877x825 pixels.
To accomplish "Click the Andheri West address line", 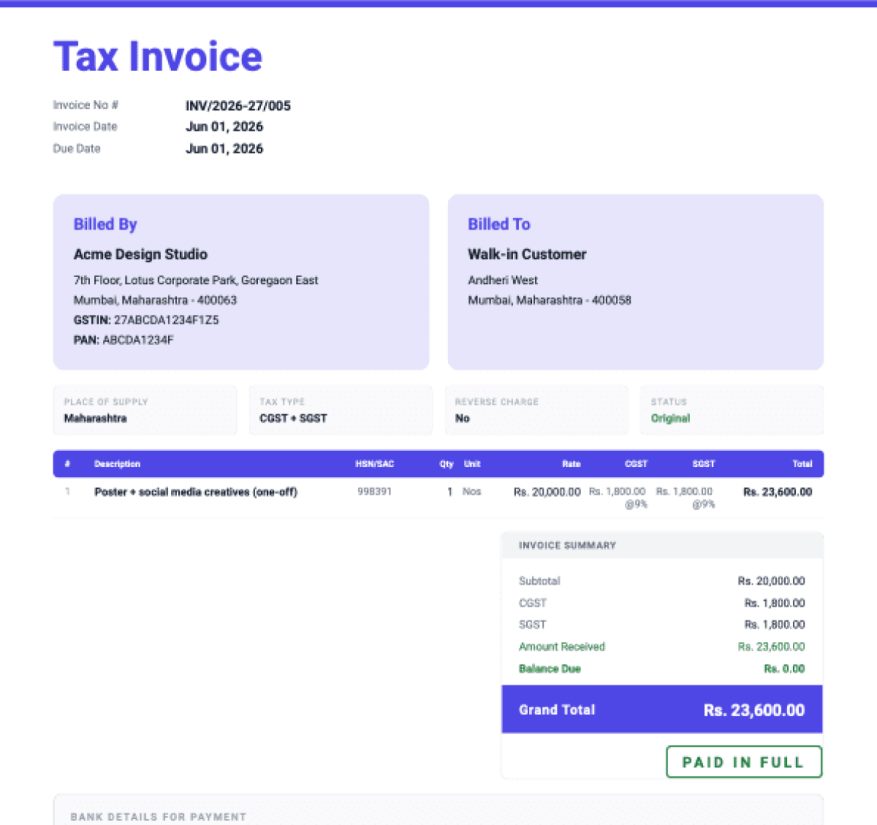I will (x=502, y=280).
